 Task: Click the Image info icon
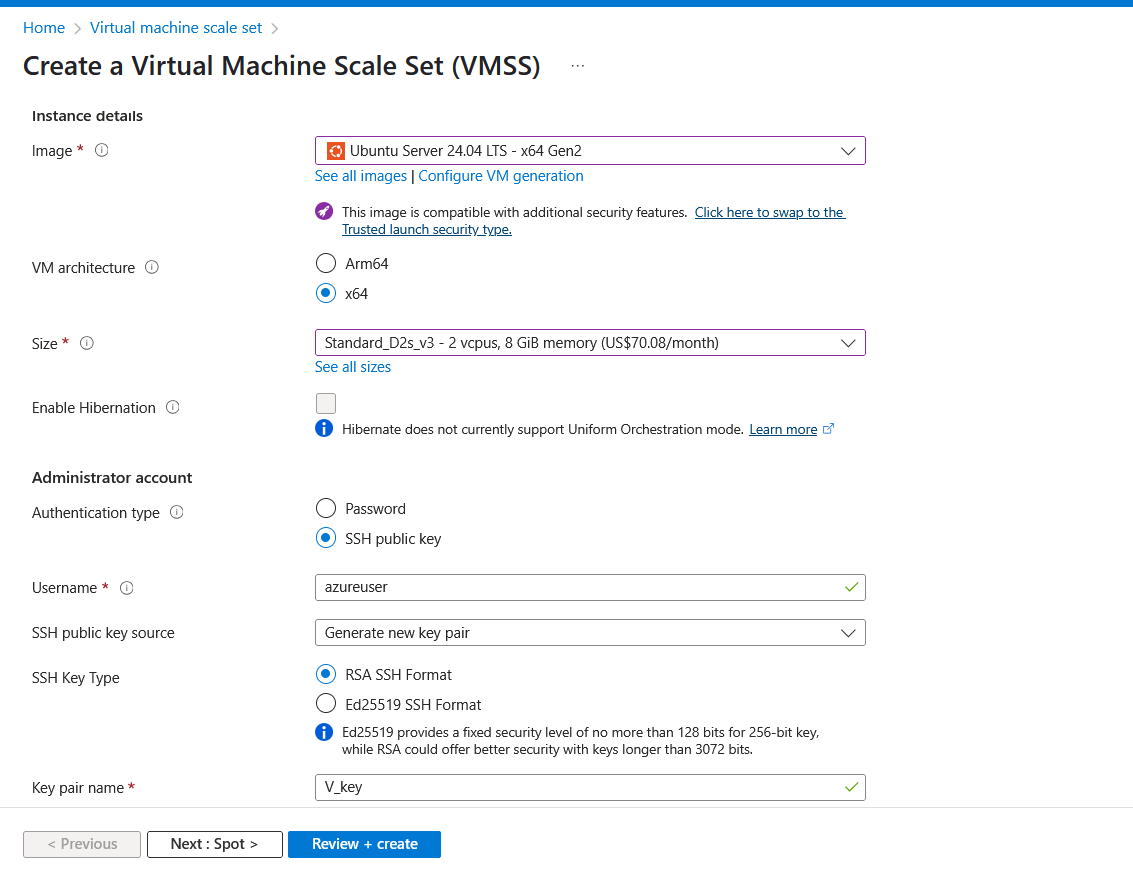tap(102, 150)
